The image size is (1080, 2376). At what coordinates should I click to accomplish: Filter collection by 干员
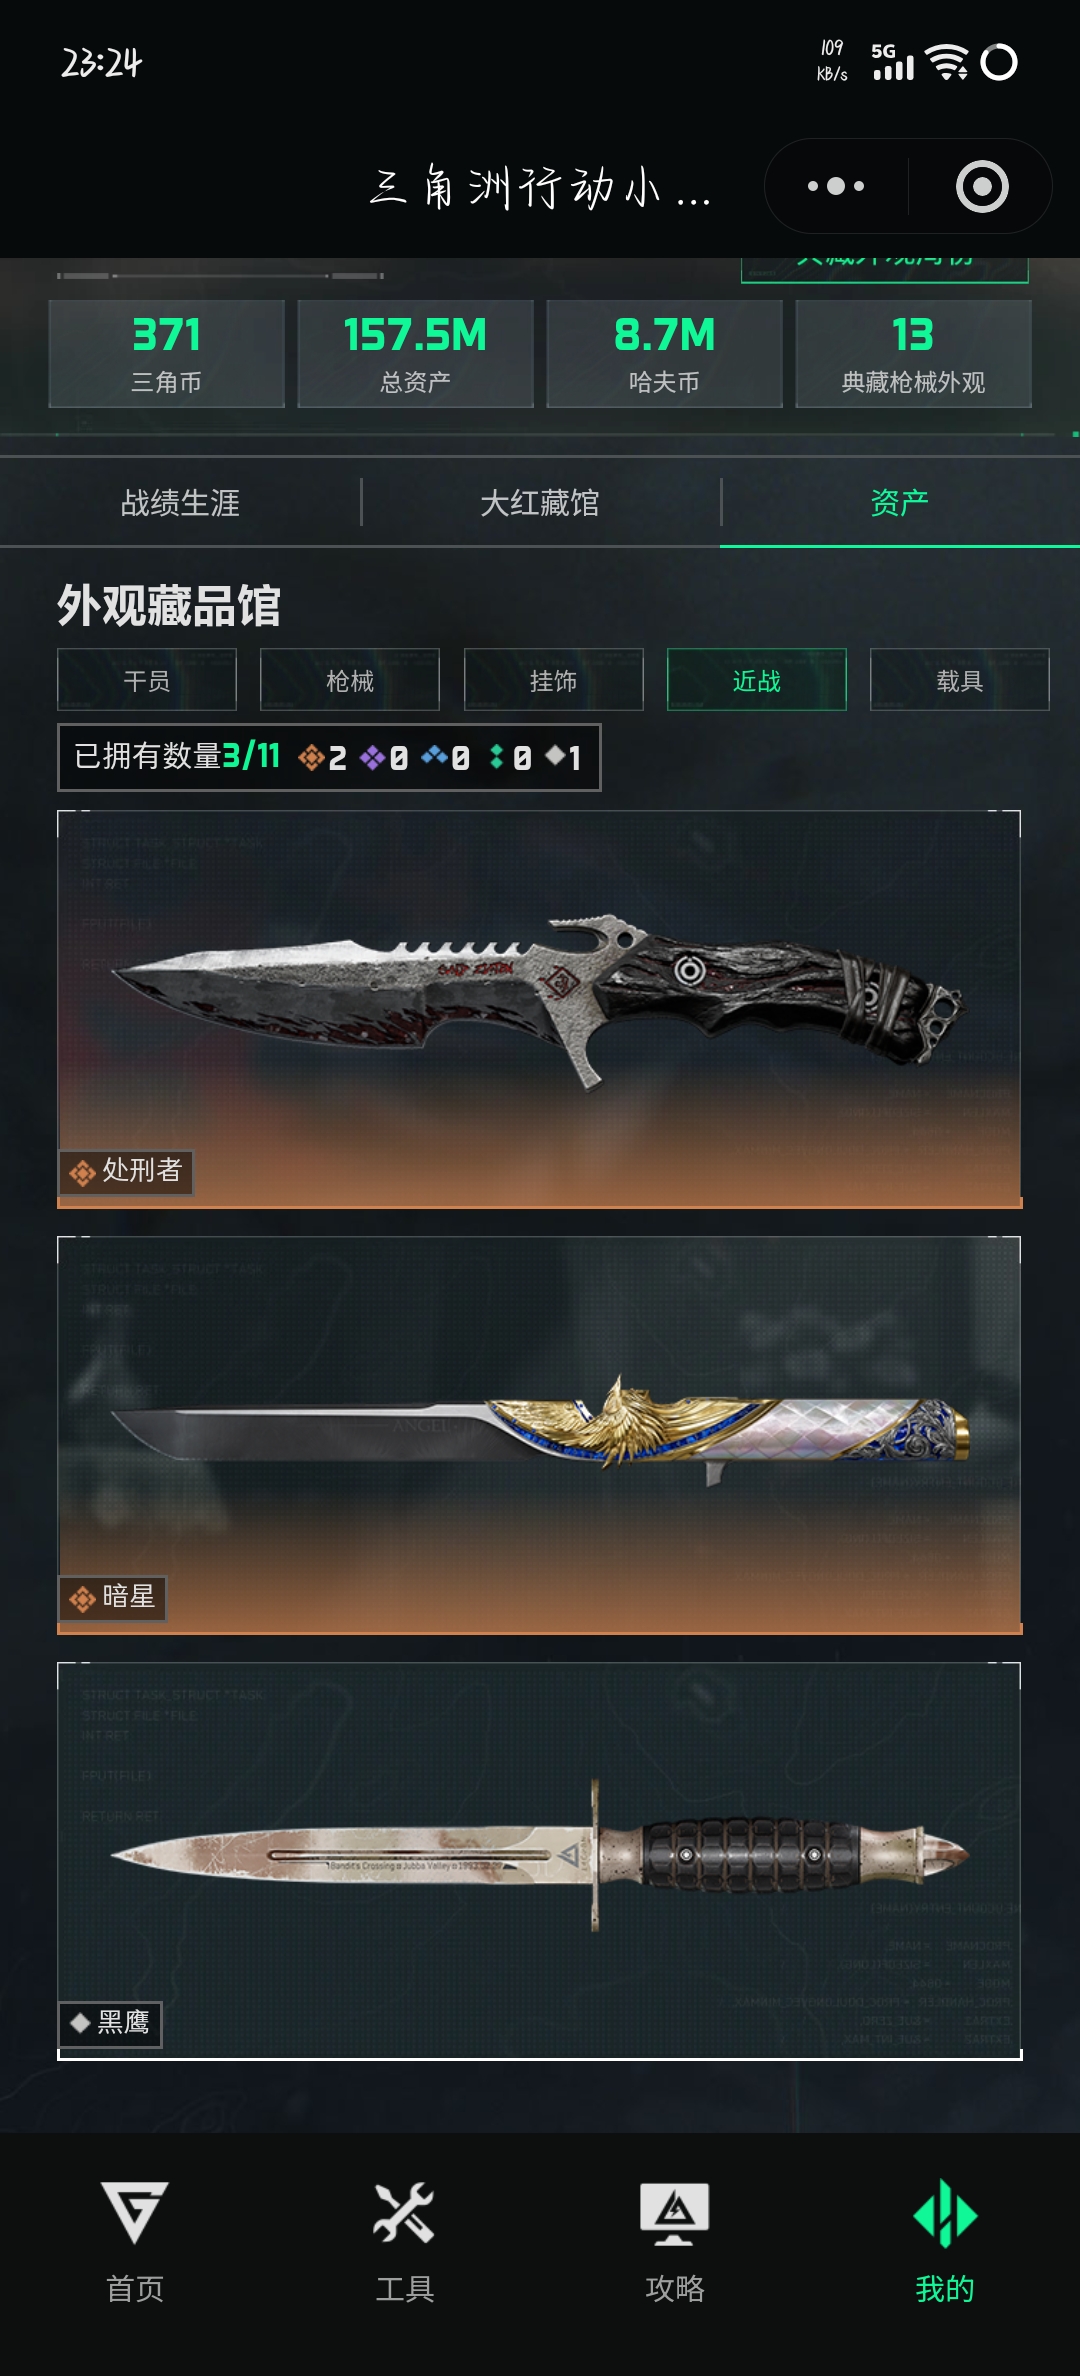click(x=147, y=680)
